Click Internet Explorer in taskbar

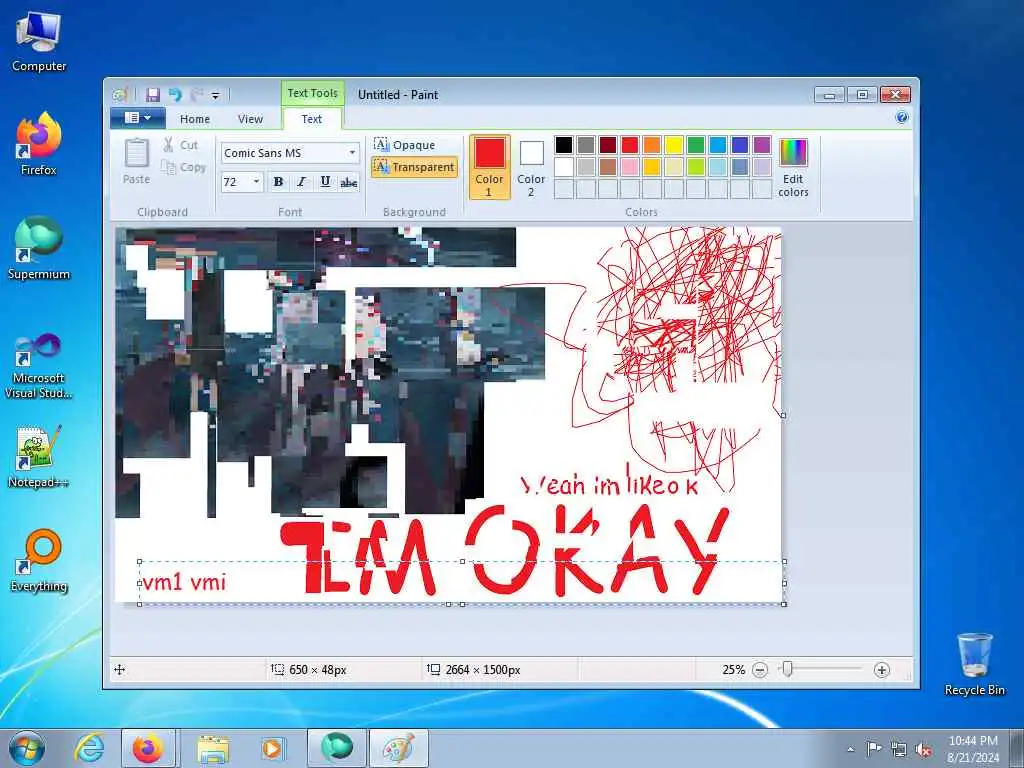(x=89, y=748)
